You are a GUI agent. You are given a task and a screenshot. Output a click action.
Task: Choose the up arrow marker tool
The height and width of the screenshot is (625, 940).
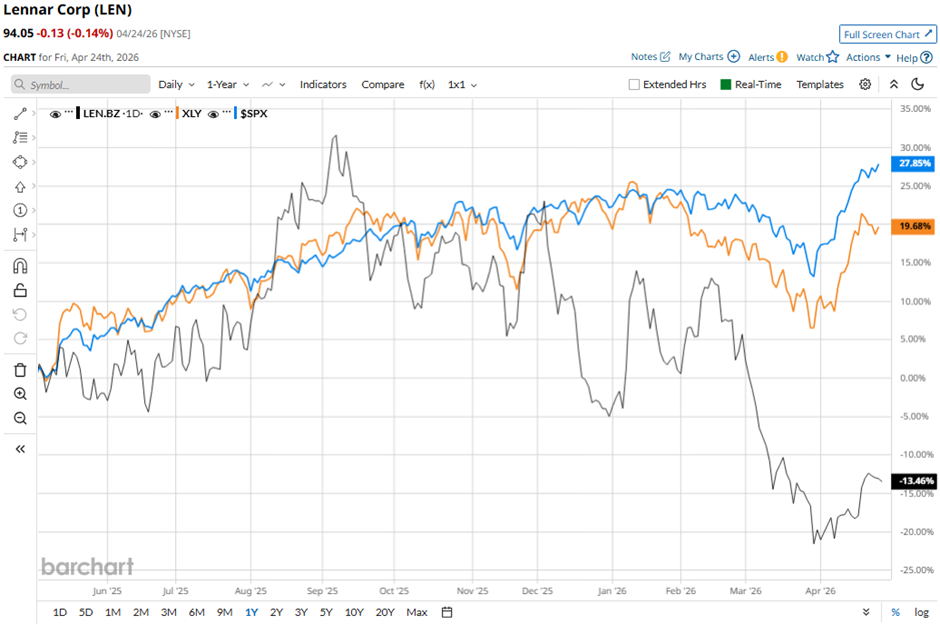(20, 186)
